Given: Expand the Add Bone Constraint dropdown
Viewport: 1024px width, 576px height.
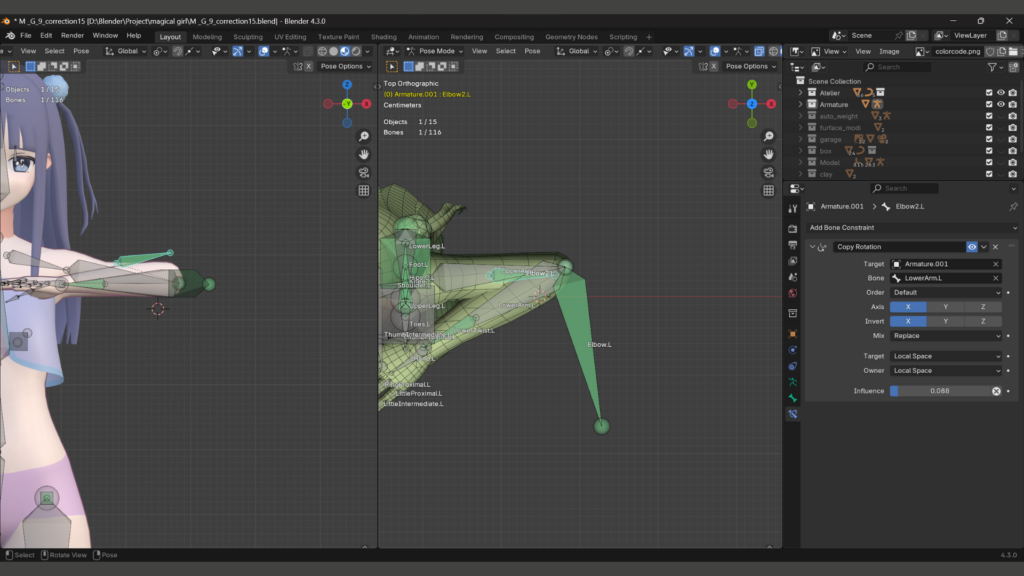Looking at the screenshot, I should click(x=908, y=228).
